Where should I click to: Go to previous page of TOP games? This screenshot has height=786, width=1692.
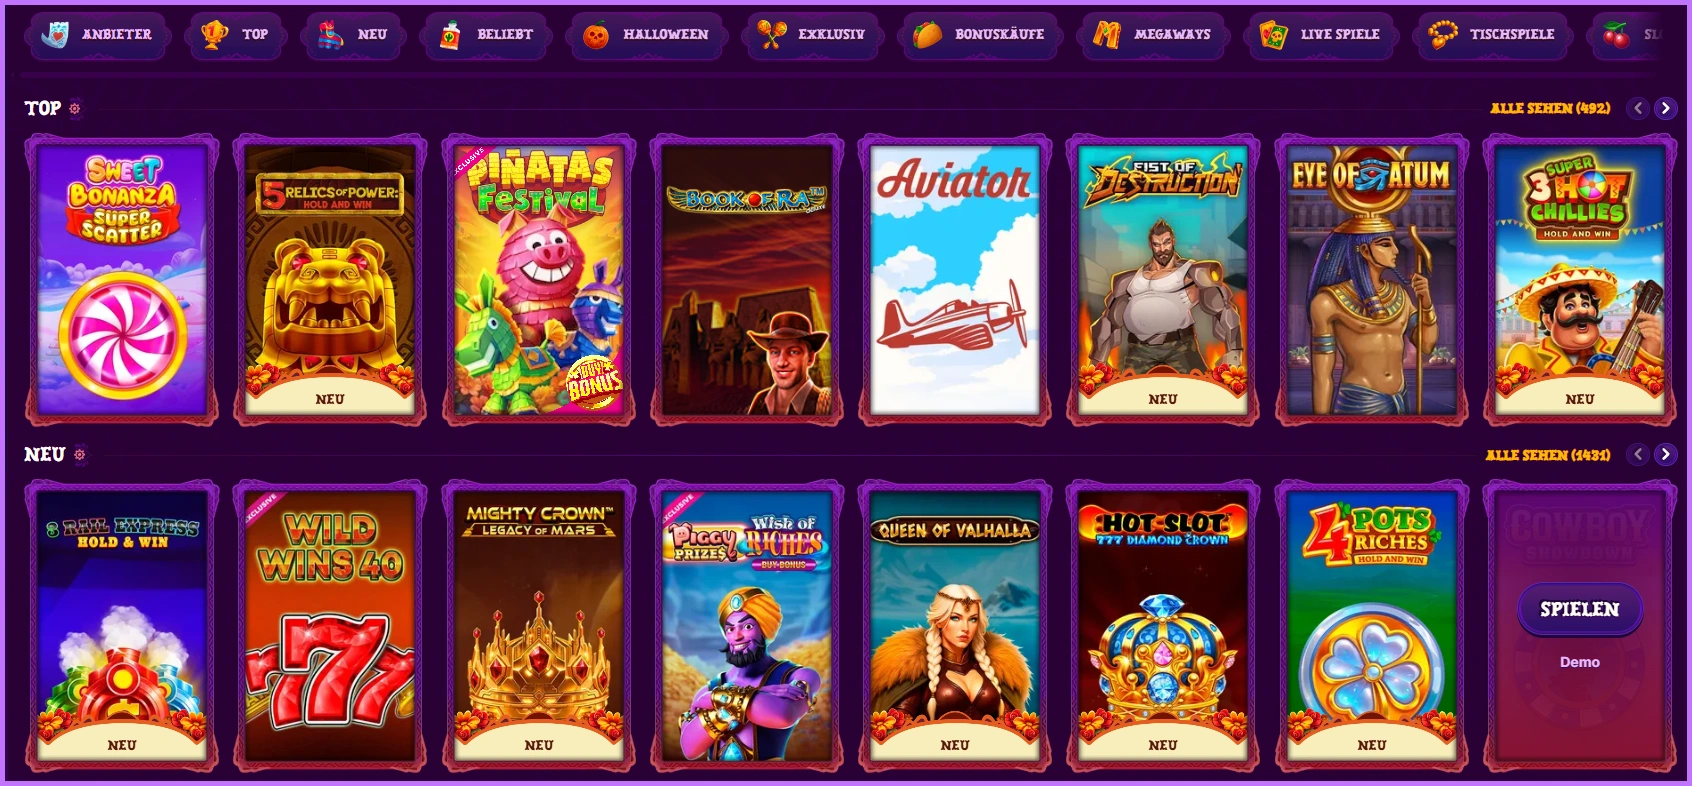point(1638,108)
